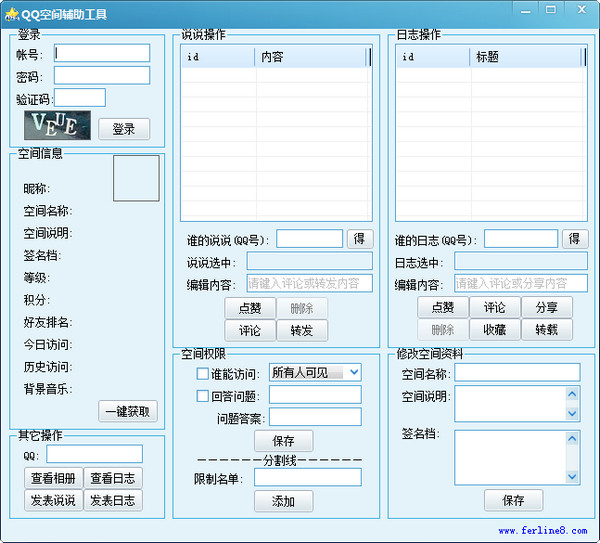Click the 帐号 account input field
The image size is (600, 543).
102,53
